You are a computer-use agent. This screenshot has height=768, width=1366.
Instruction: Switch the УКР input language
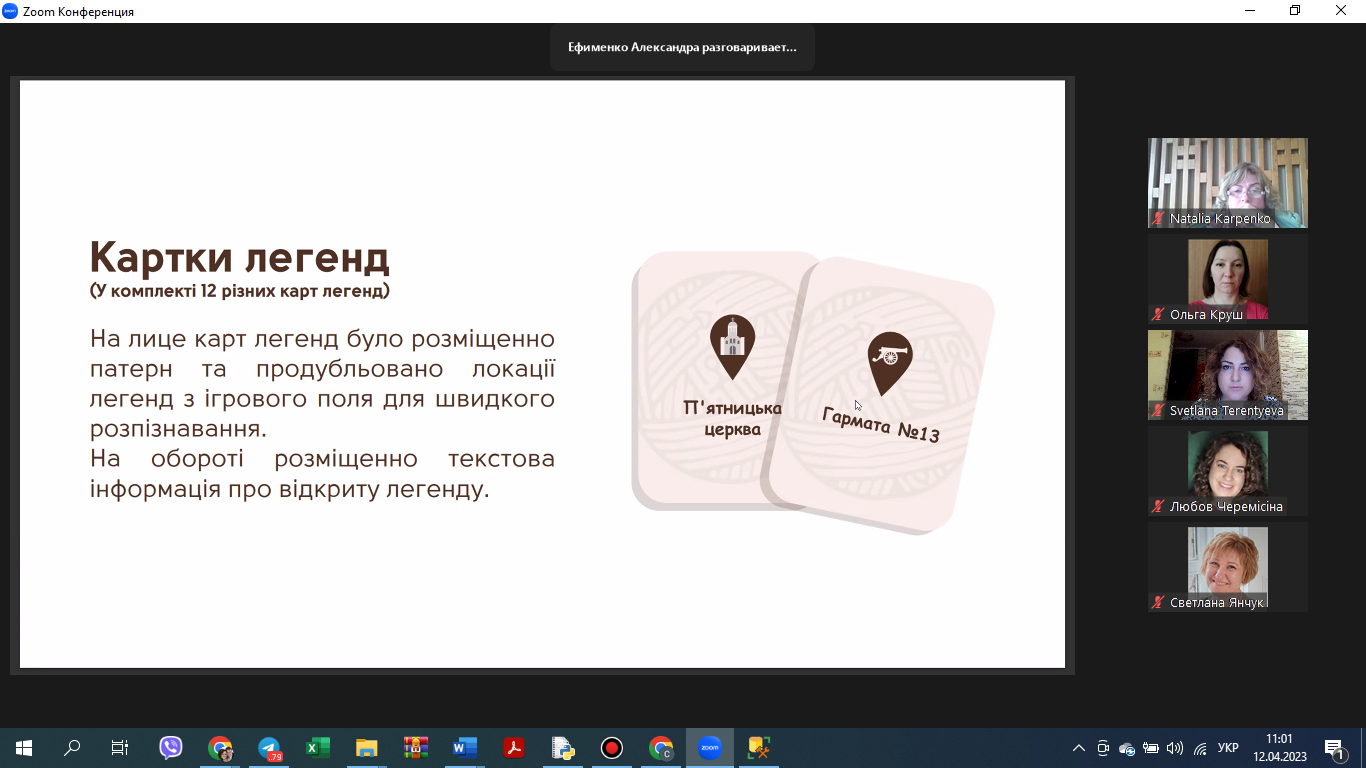click(x=1229, y=748)
